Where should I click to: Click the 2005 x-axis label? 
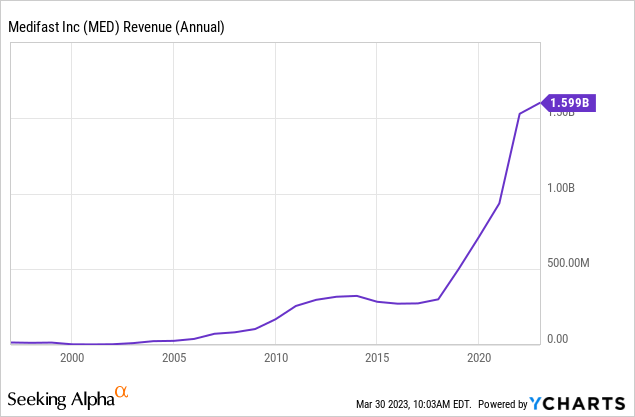pyautogui.click(x=174, y=358)
